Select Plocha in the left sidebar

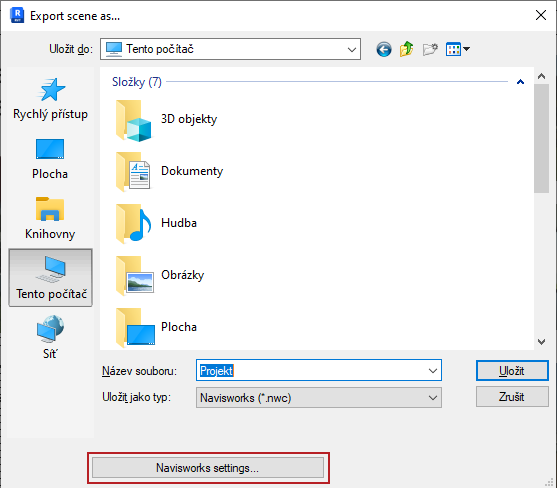click(50, 159)
